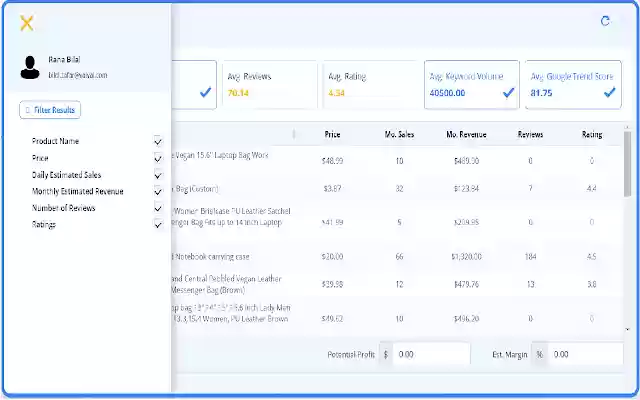
Task: Toggle the Price column checkbox
Action: [x=158, y=158]
